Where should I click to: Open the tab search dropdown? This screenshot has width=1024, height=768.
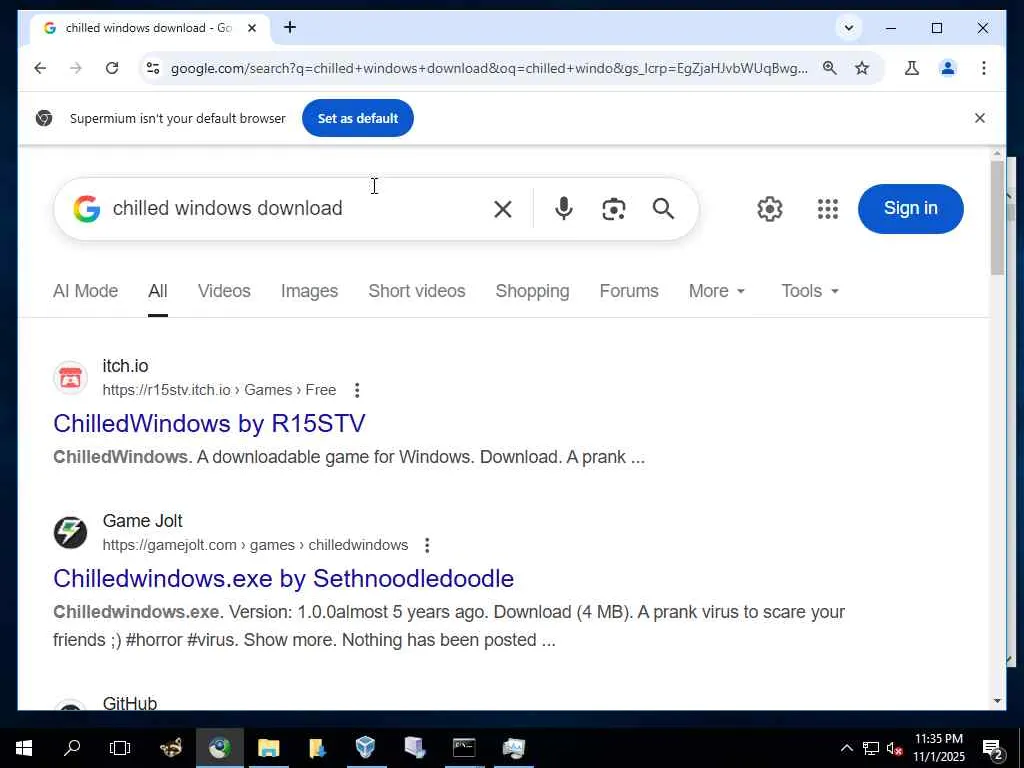pos(849,28)
